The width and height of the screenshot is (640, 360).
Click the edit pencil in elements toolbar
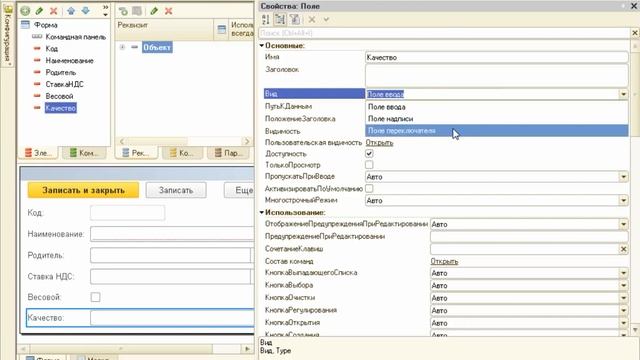(39, 11)
